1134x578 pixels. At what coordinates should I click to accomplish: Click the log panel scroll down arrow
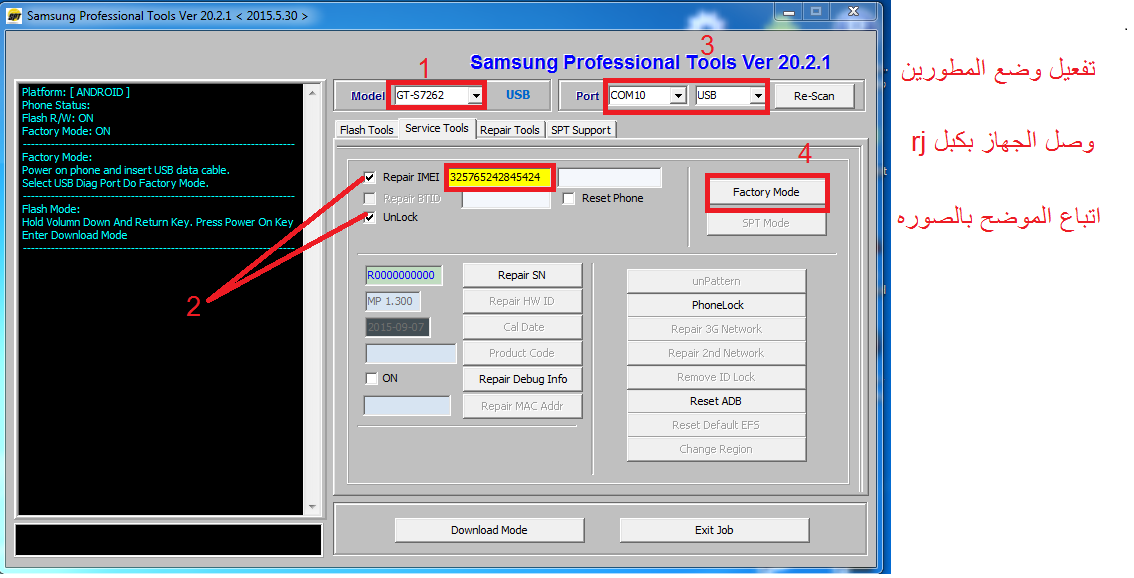pyautogui.click(x=312, y=507)
